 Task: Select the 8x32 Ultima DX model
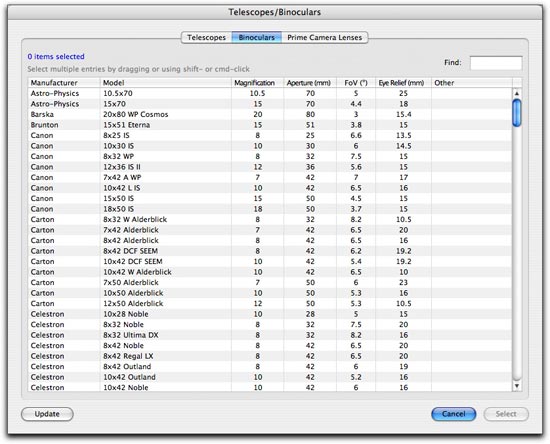(x=131, y=335)
